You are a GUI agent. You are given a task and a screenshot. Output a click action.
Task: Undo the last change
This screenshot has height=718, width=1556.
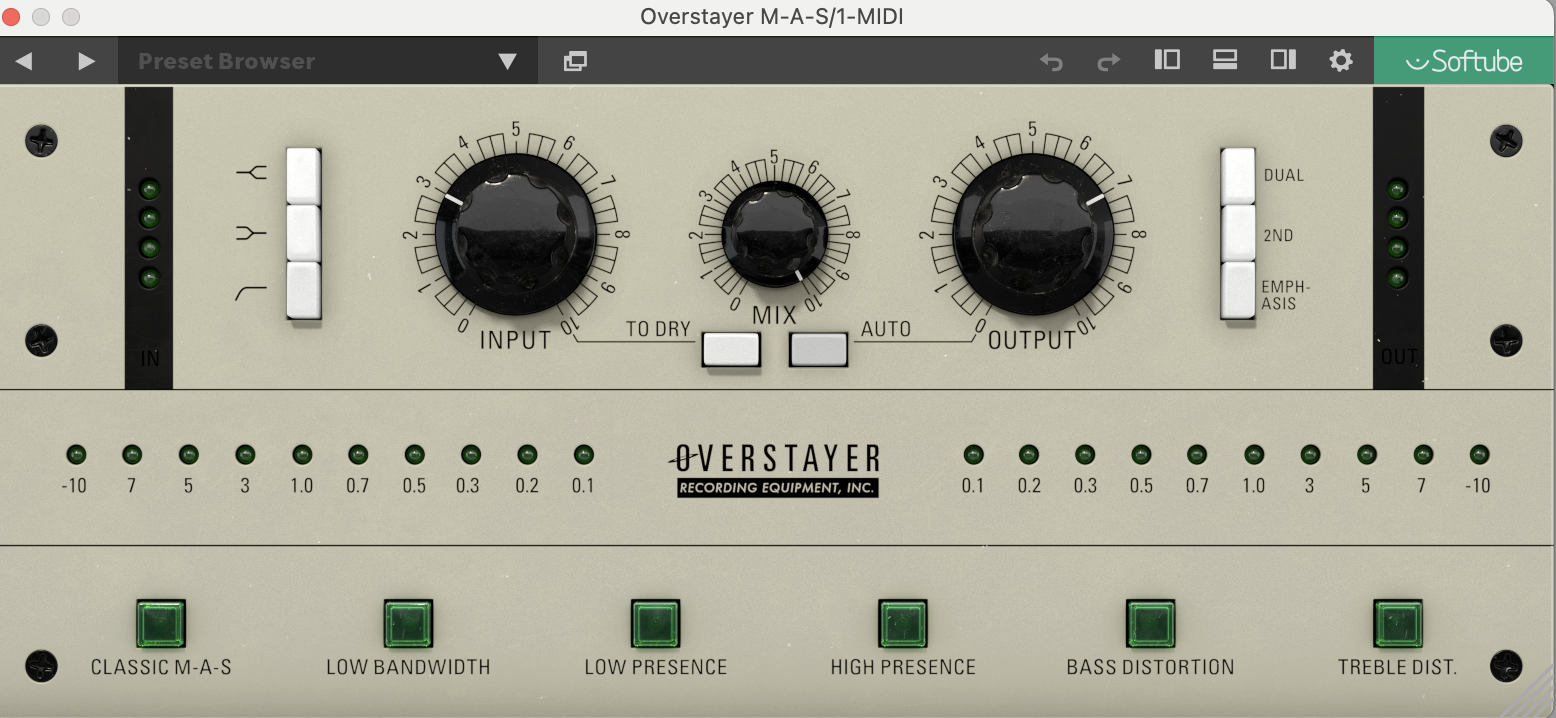point(1051,61)
